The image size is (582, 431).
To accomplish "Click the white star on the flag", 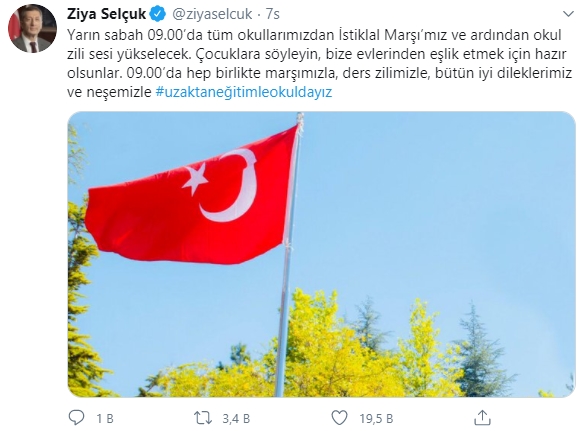I will coord(196,179).
